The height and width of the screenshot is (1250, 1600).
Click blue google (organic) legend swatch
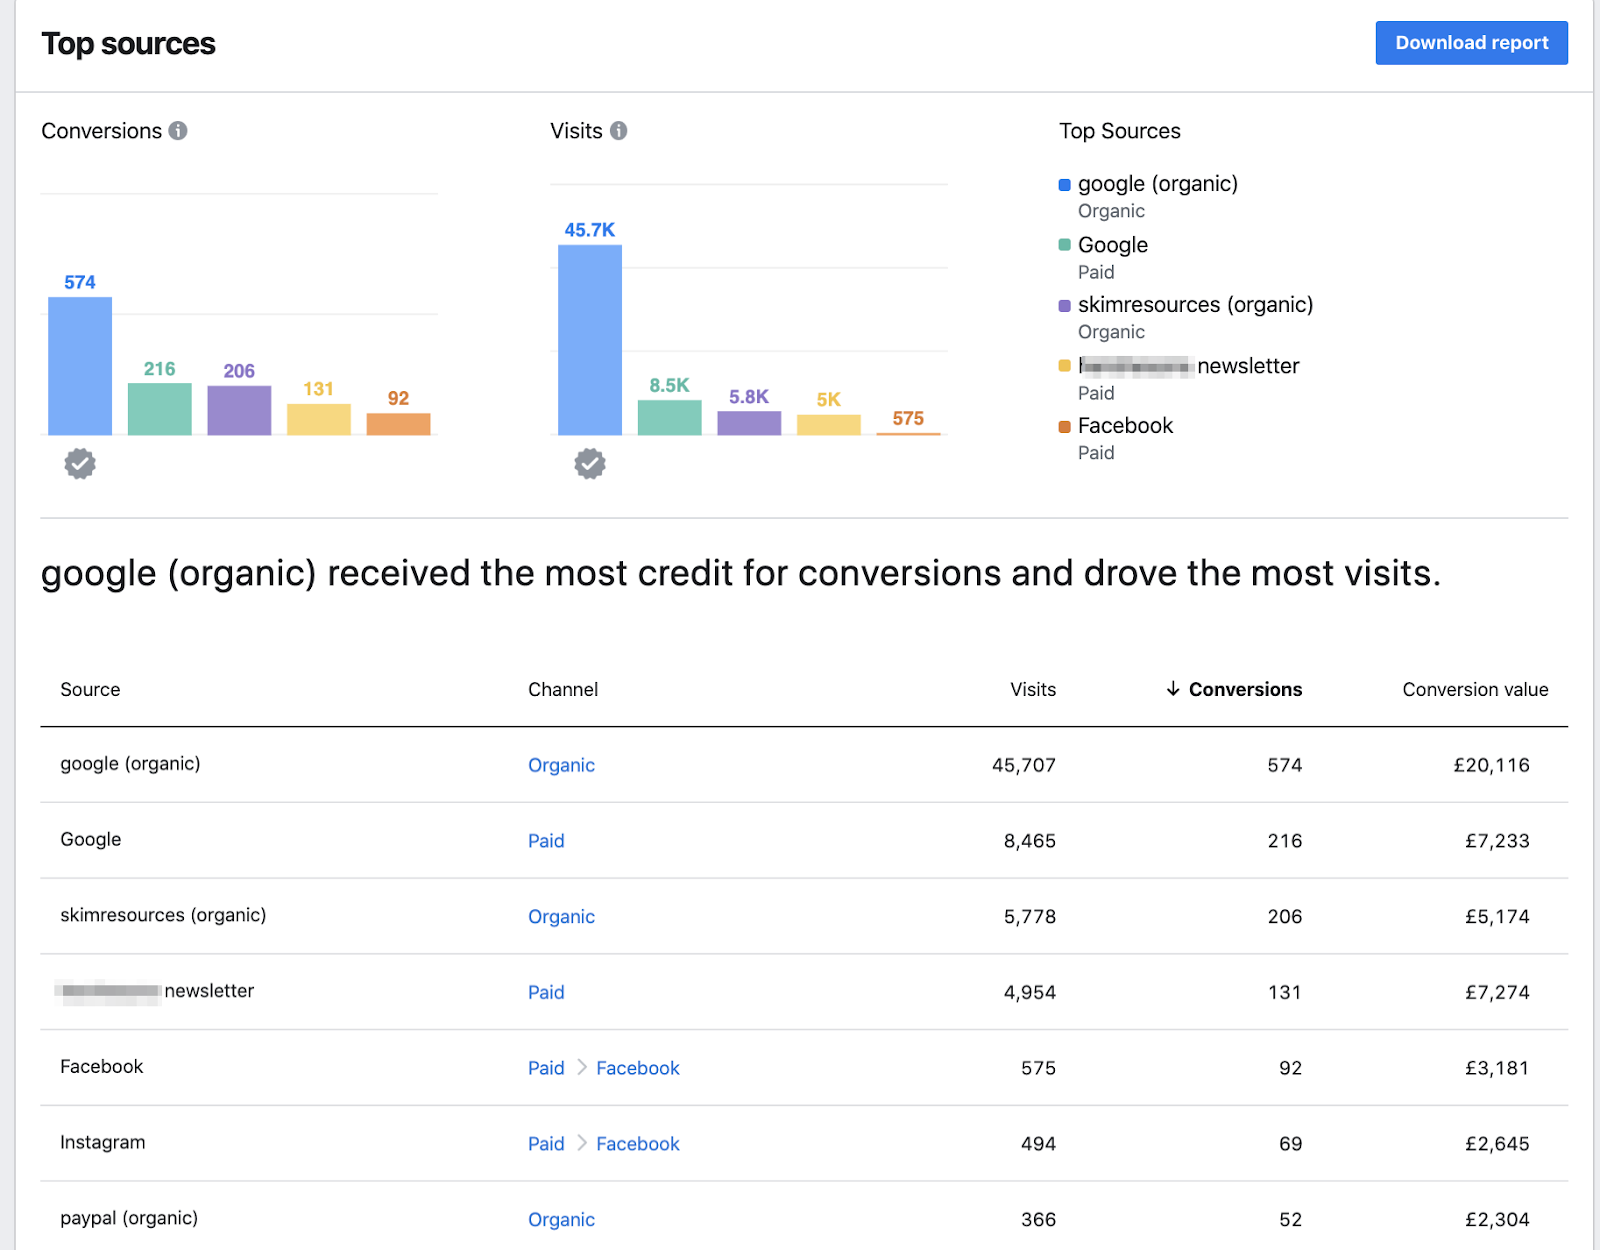point(1065,185)
